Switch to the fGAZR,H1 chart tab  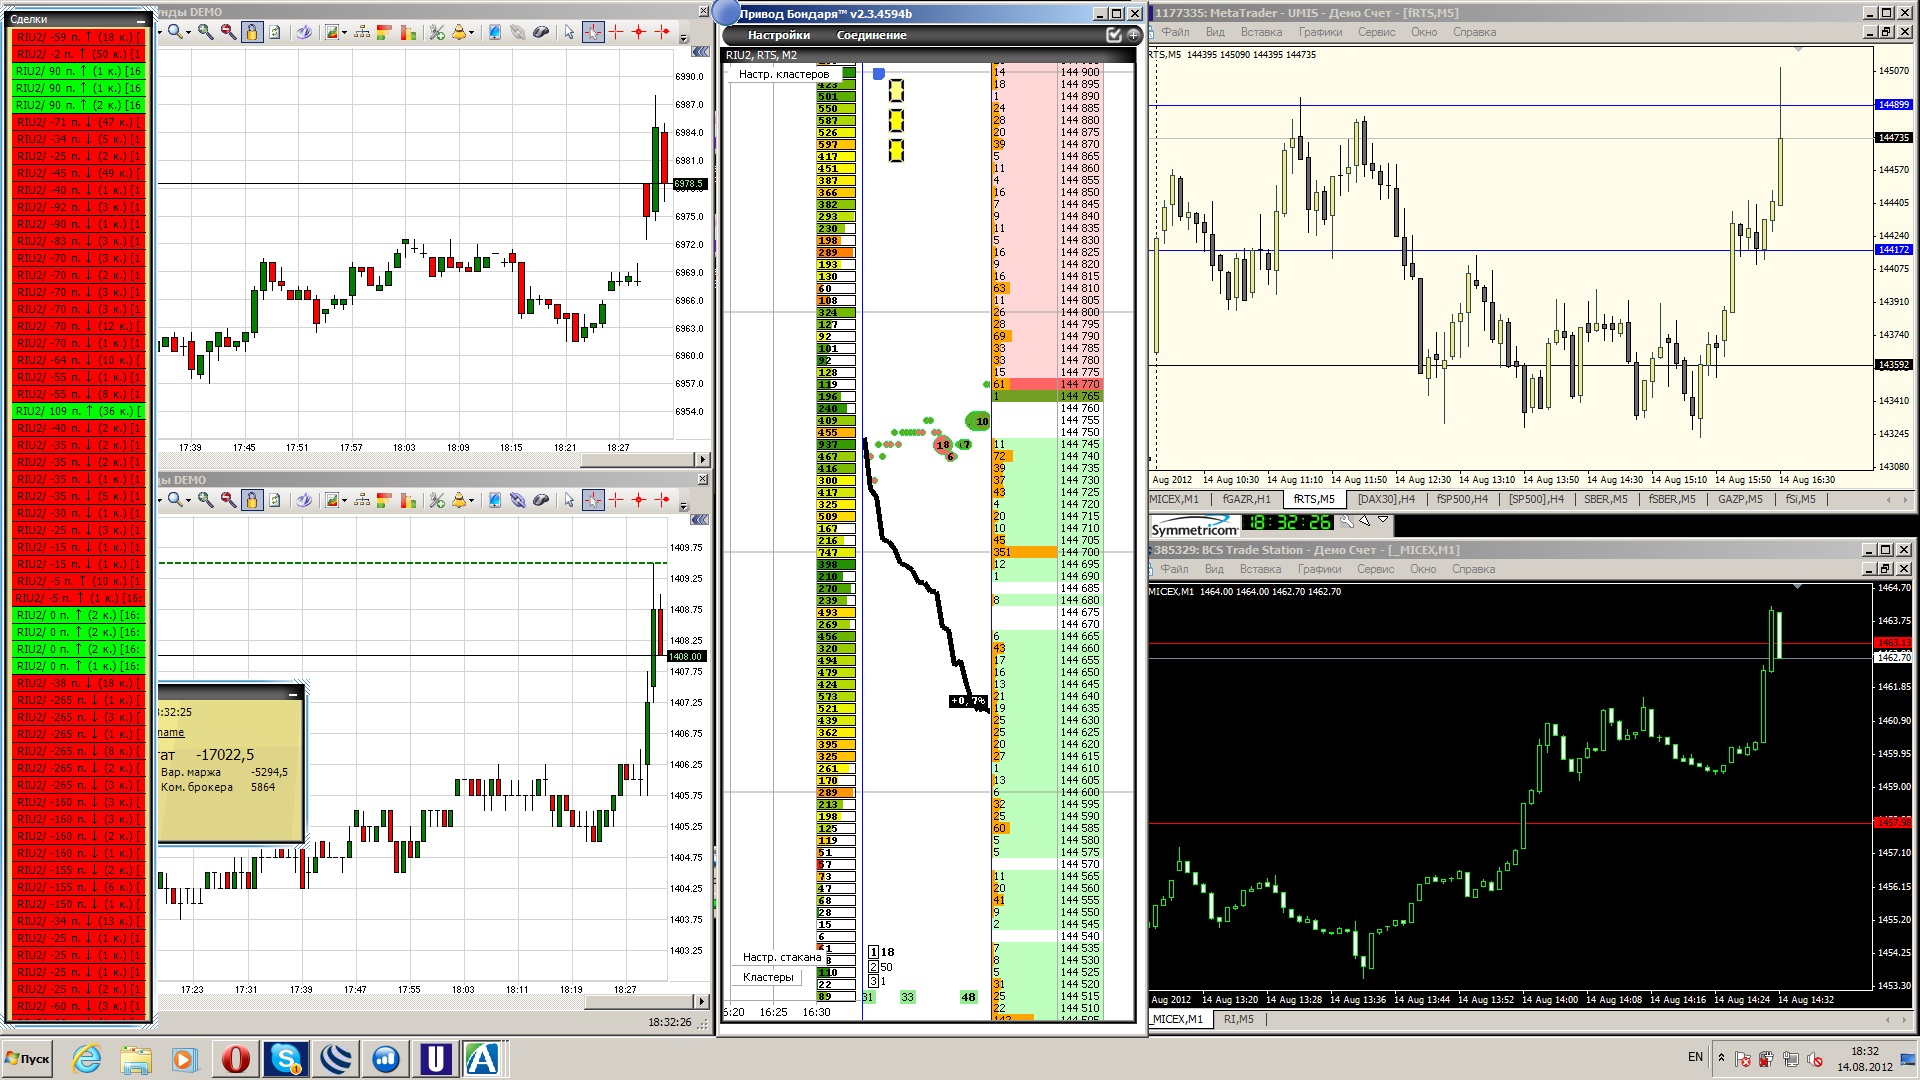(1246, 499)
